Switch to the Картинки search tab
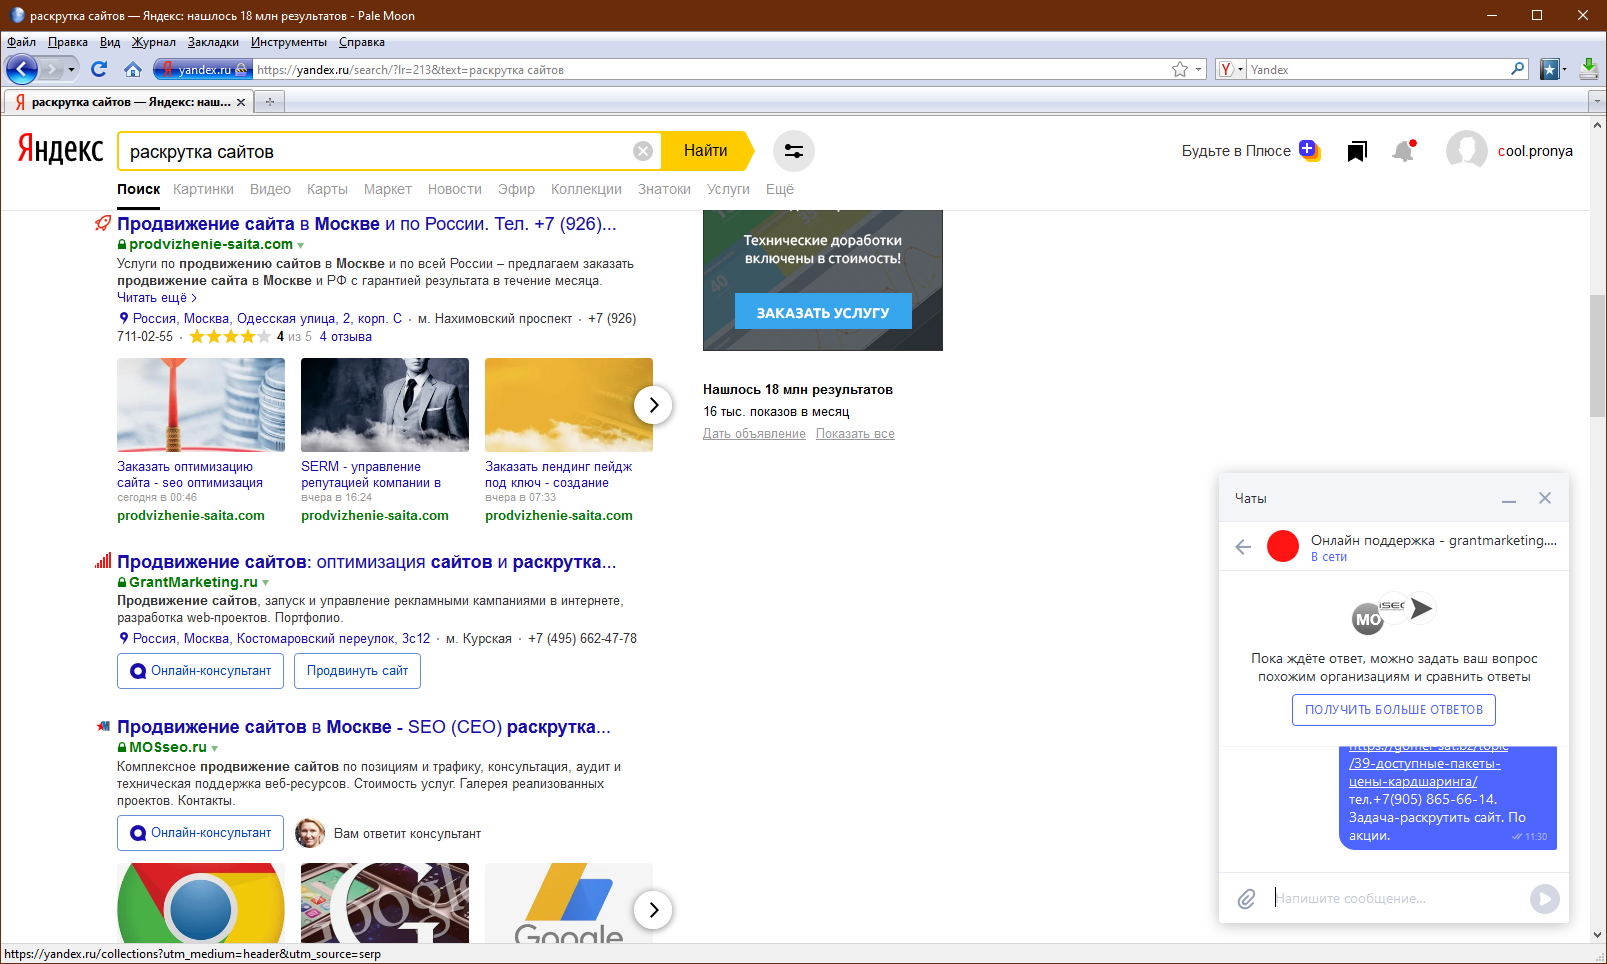Image resolution: width=1607 pixels, height=964 pixels. pyautogui.click(x=203, y=189)
